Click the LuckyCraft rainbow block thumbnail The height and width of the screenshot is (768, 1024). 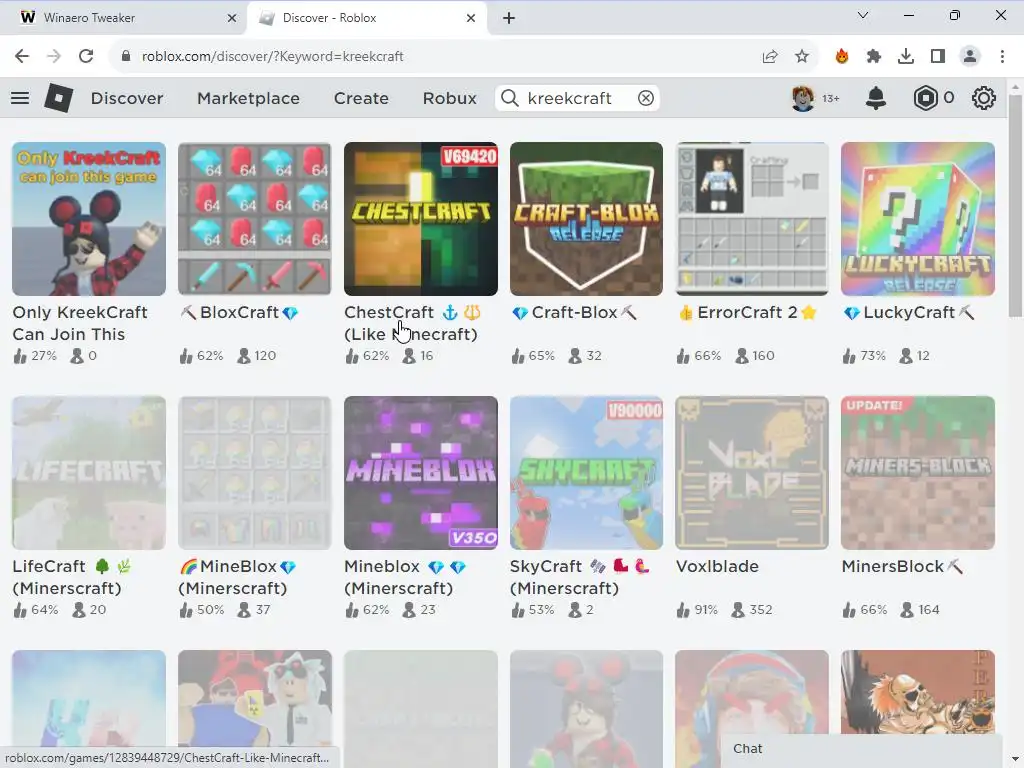tap(918, 219)
